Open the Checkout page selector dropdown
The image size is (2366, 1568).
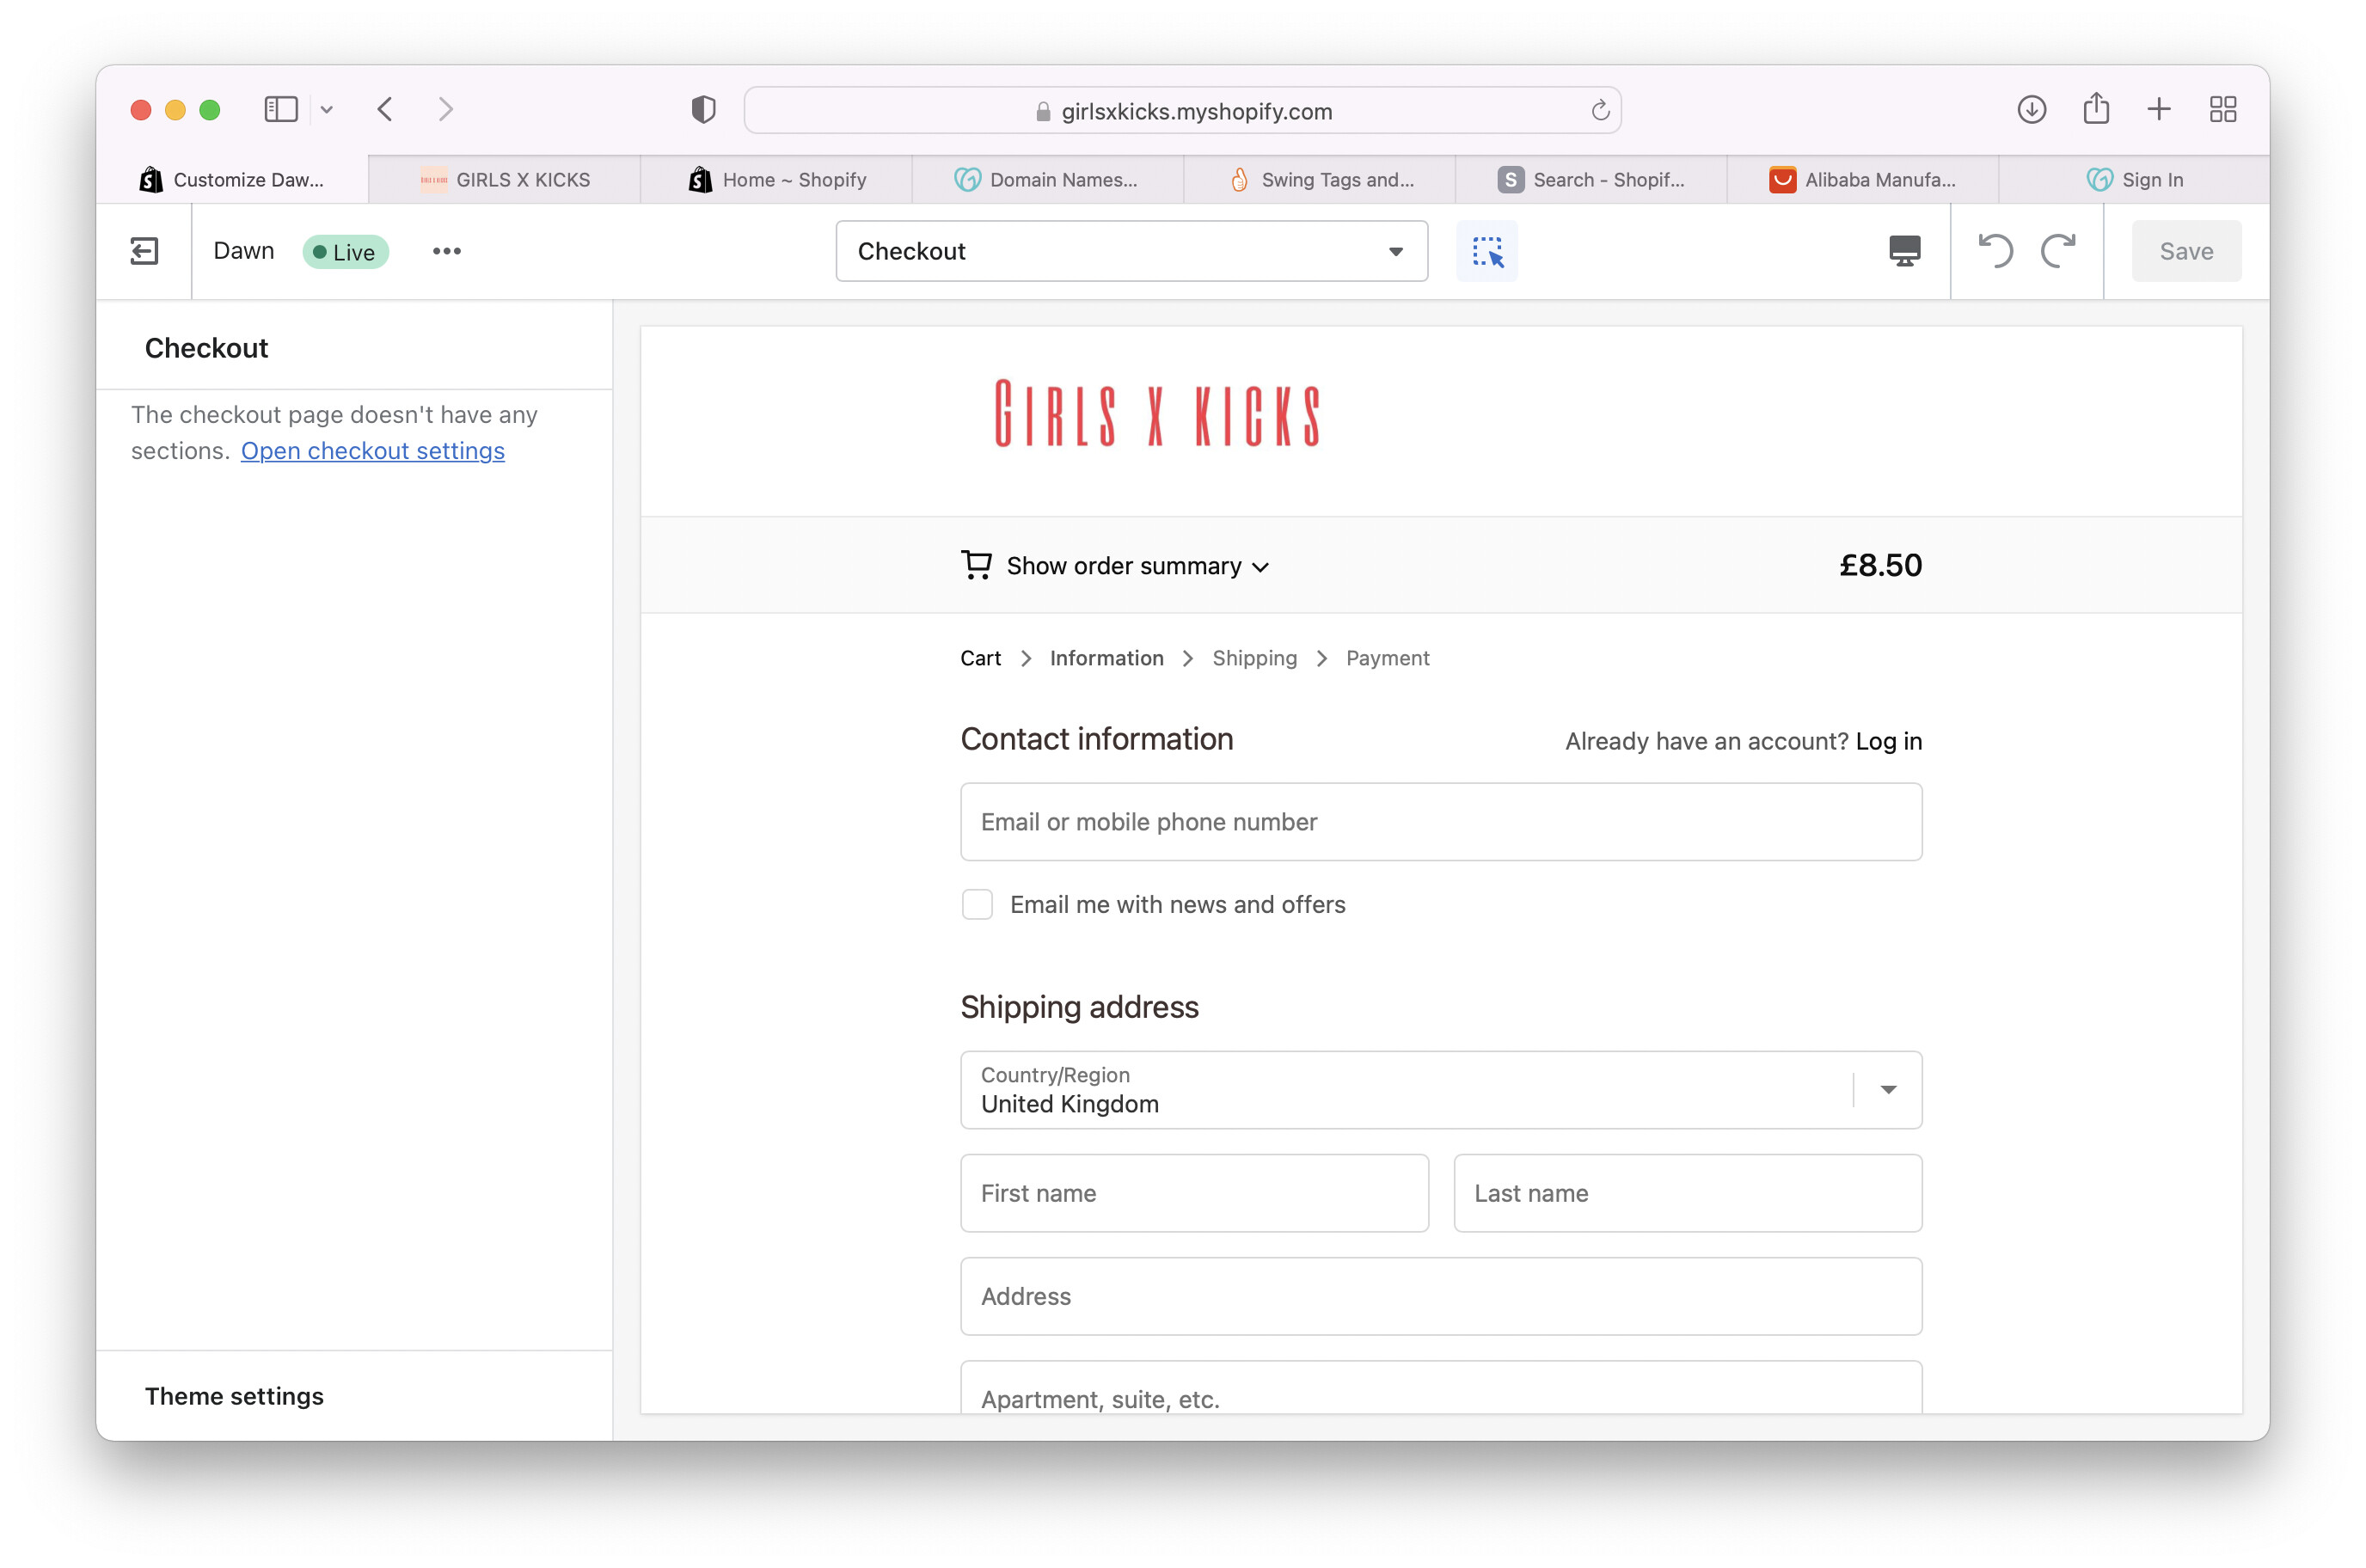[1131, 251]
